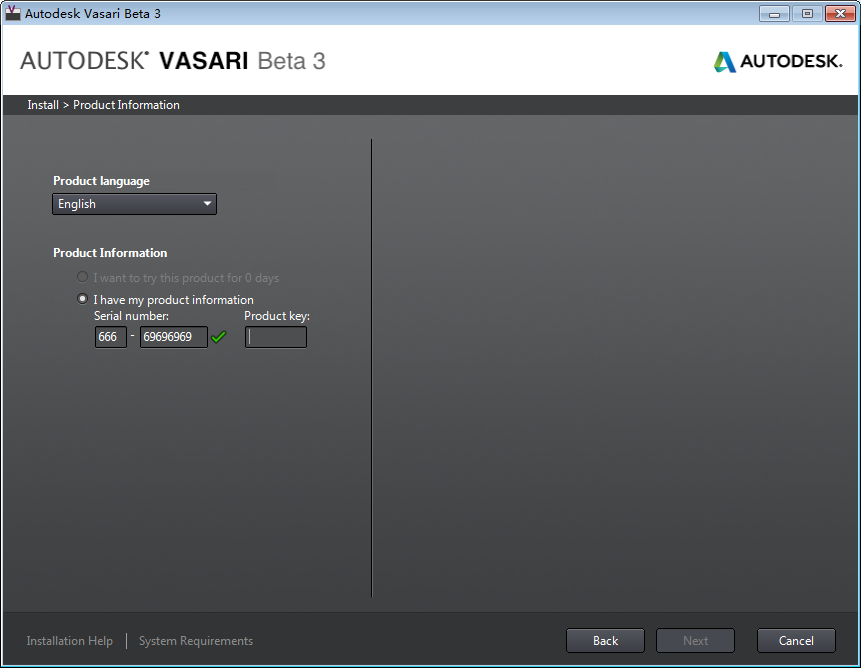Click the Vasari app icon in title bar
Screen dimensions: 861x668
13,13
